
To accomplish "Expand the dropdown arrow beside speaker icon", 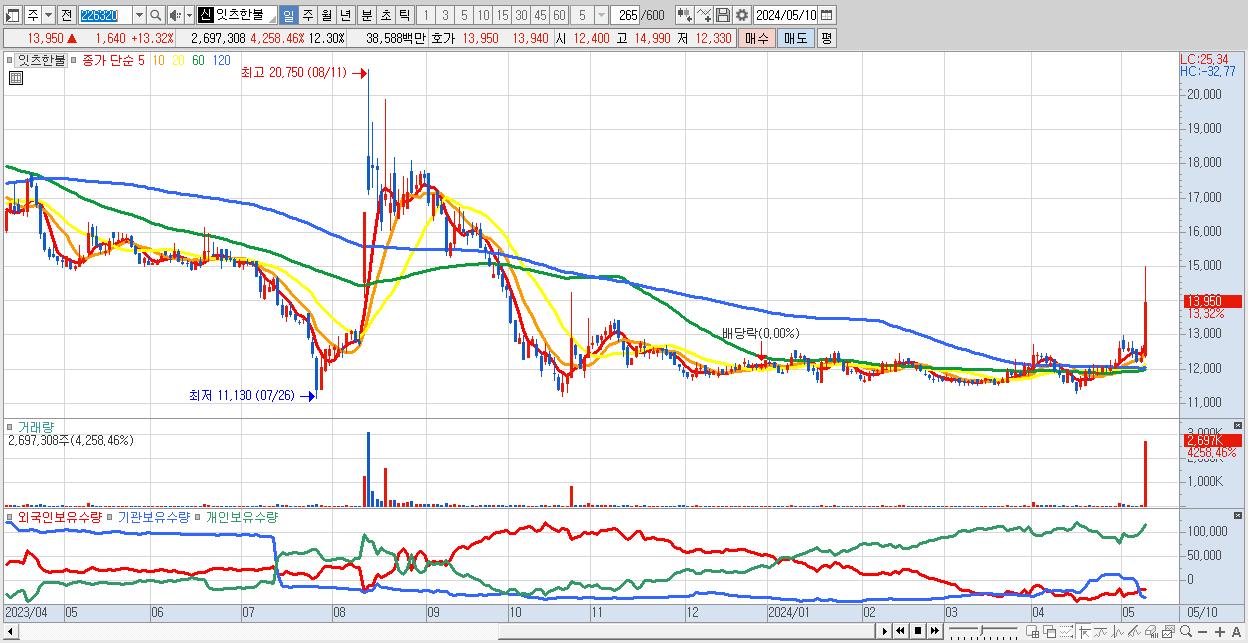I will click(189, 15).
